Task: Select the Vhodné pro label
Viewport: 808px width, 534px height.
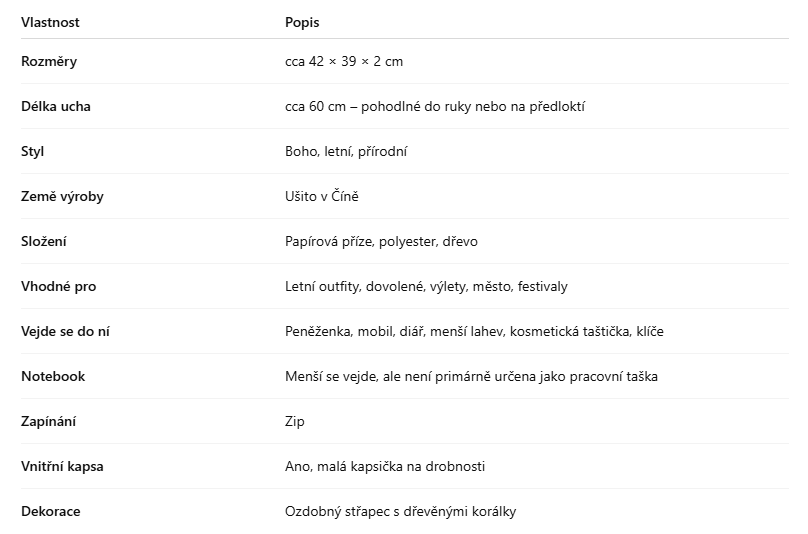Action: pos(58,286)
